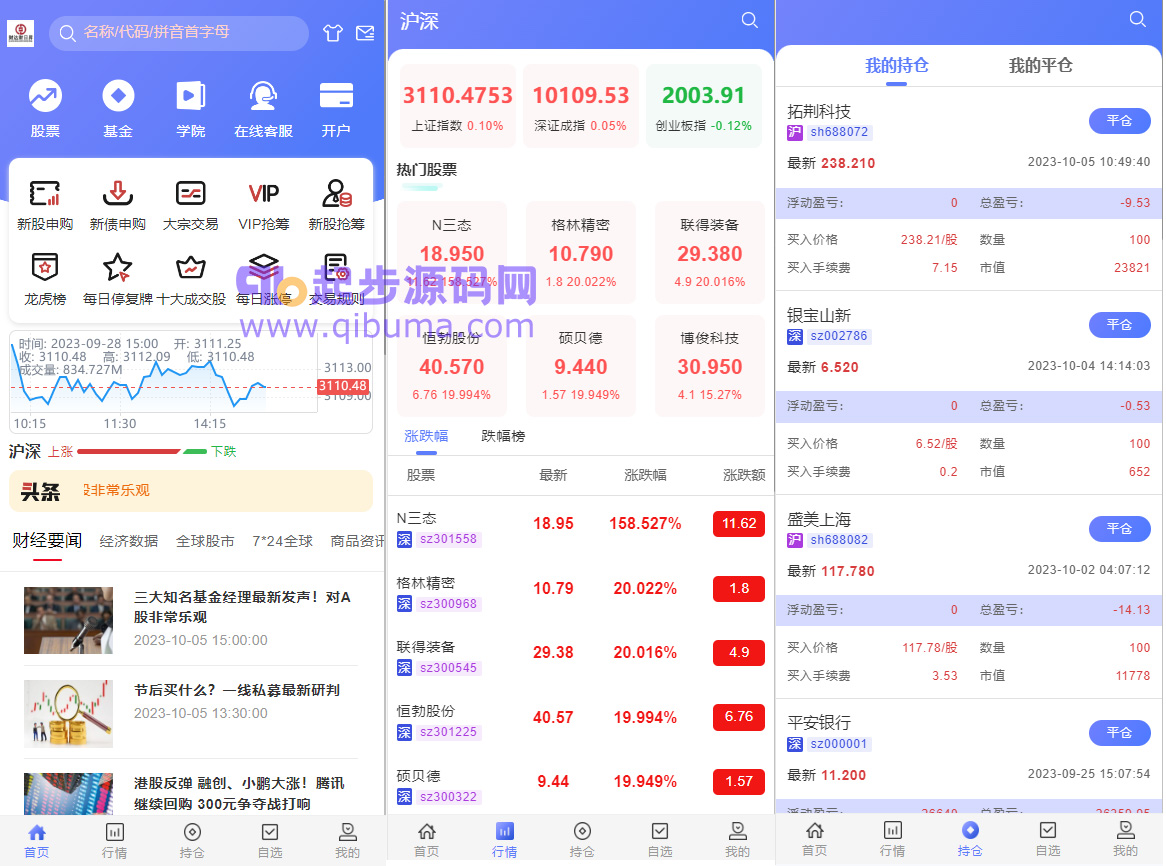This screenshot has width=1166, height=866.
Task: Tap 自选 icon in holdings screen nav
Action: click(x=1048, y=830)
